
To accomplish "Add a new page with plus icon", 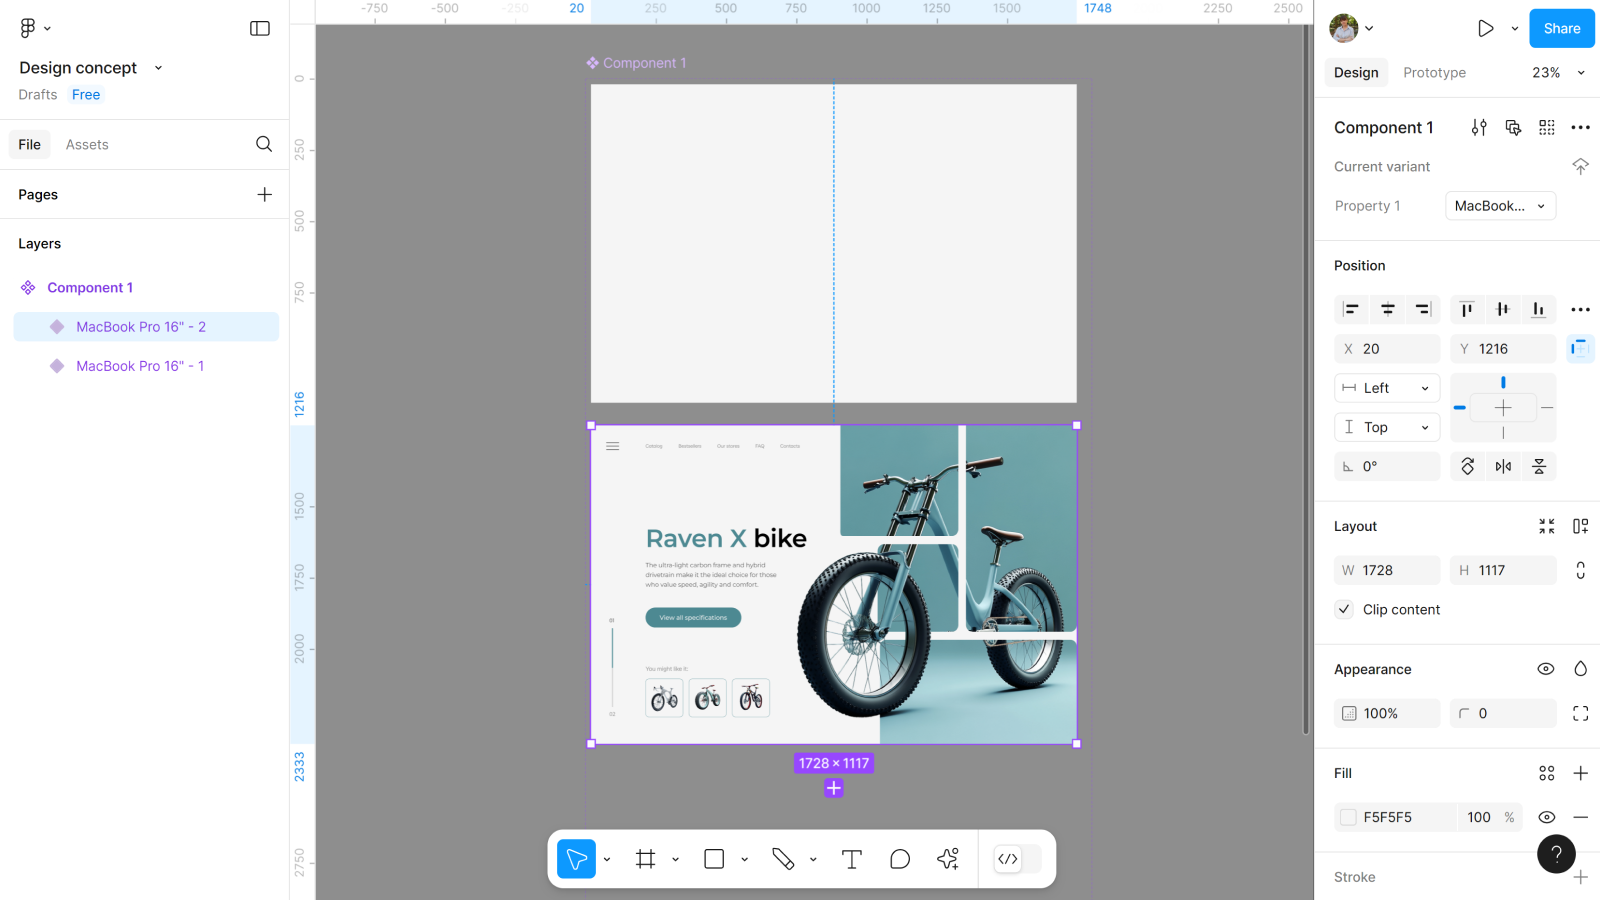I will coord(264,194).
